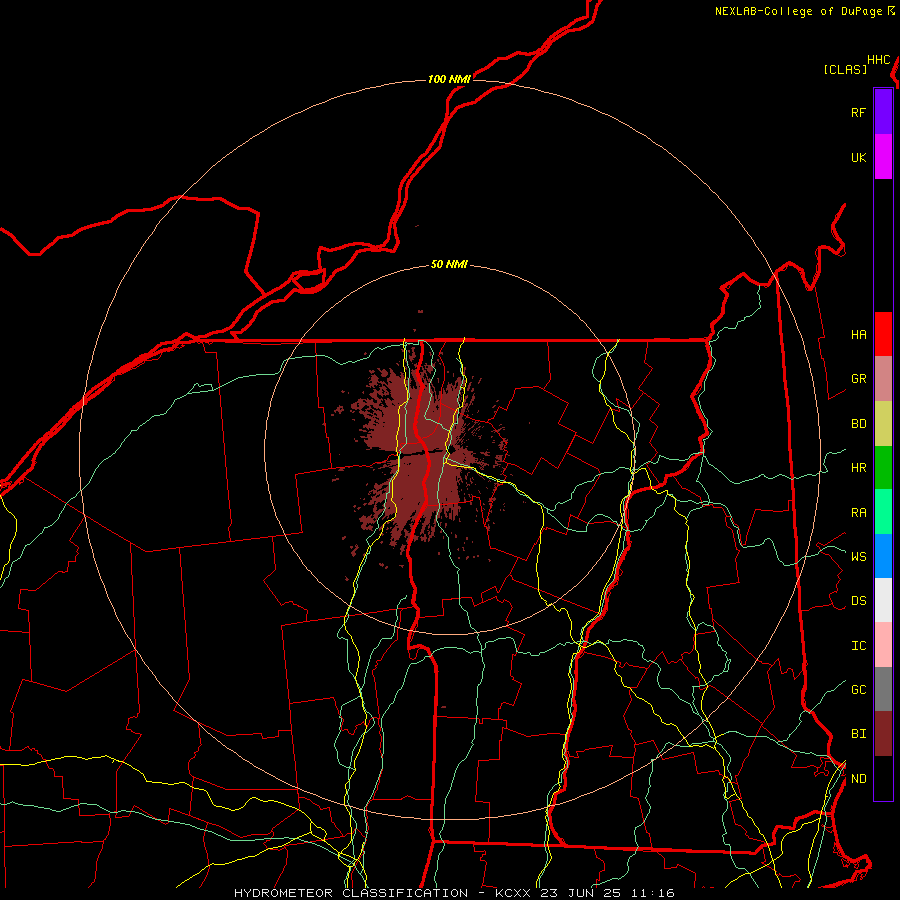900x900 pixels.
Task: Click the [CLAS] legend title
Action: click(845, 69)
